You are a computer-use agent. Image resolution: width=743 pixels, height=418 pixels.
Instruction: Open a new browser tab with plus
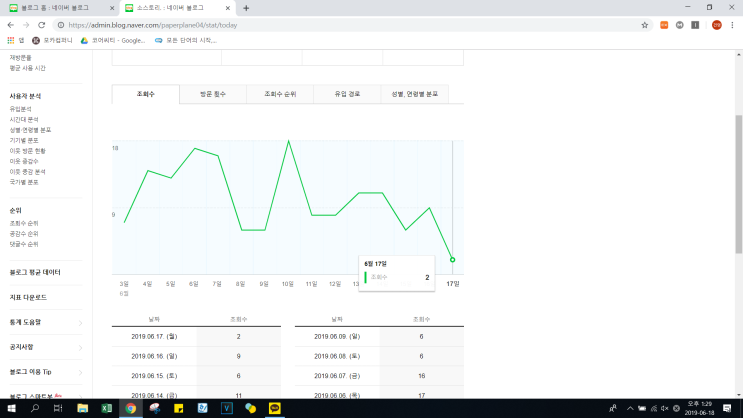246,8
